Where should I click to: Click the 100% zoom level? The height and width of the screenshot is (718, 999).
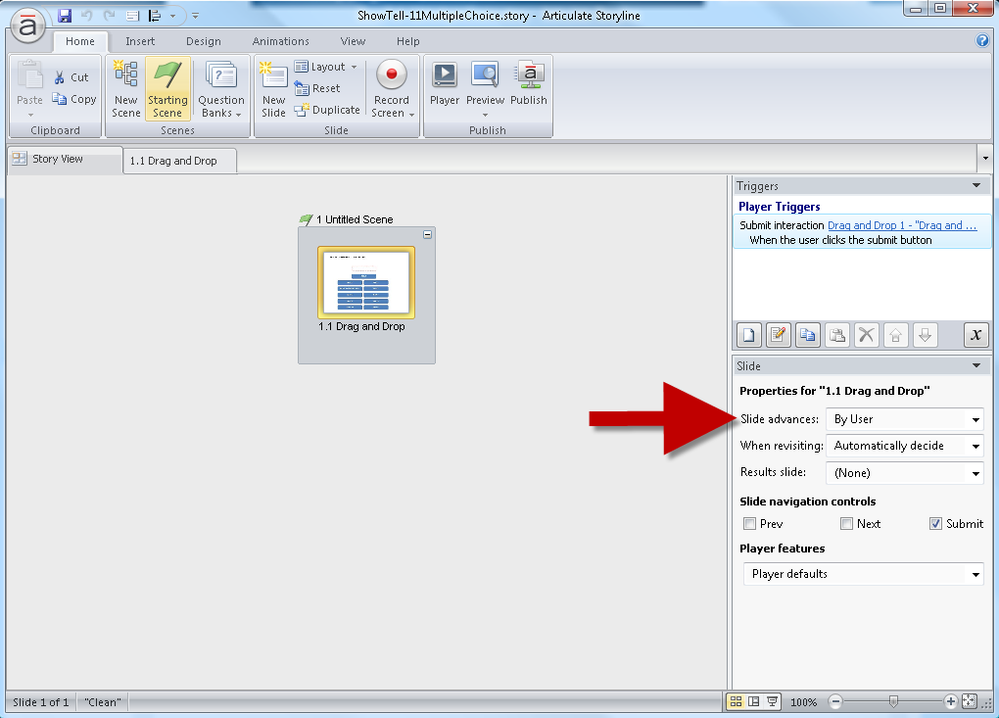[x=803, y=702]
